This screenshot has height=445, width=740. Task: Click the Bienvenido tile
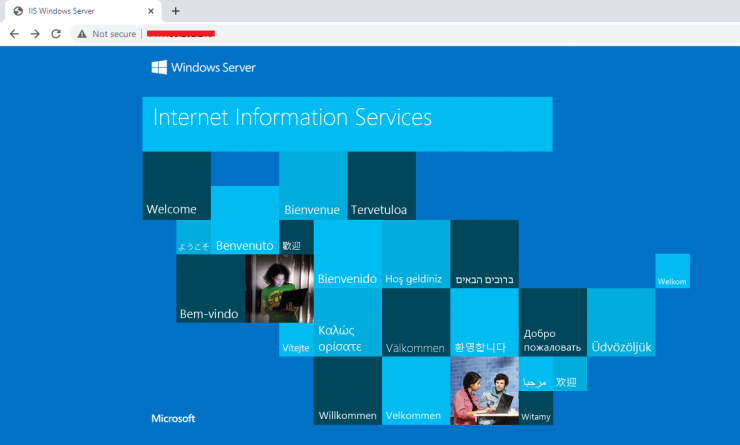(348, 254)
